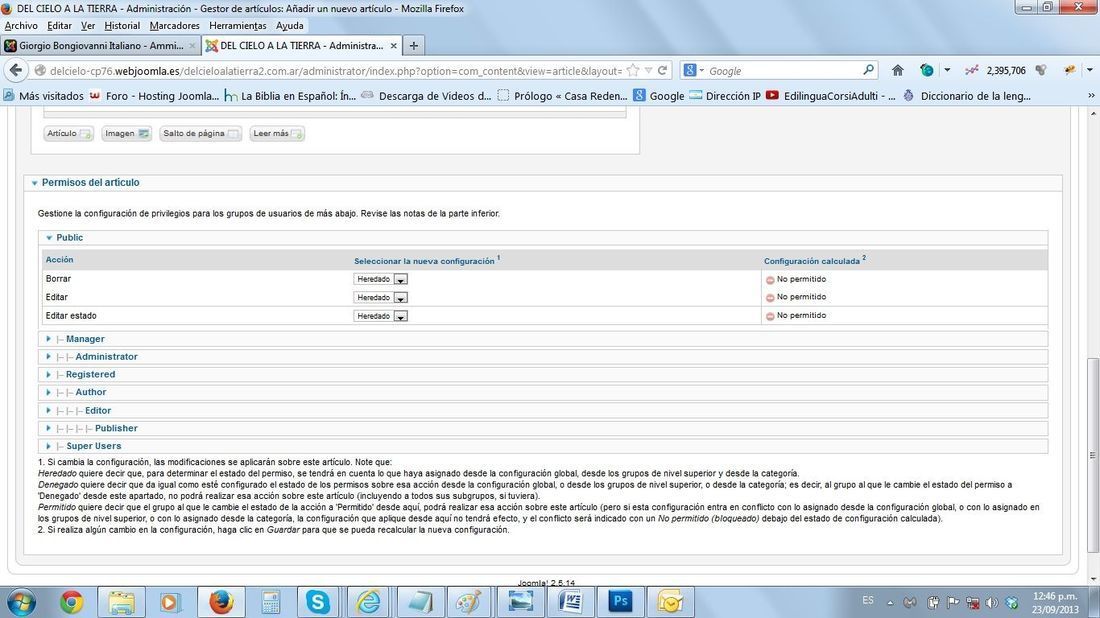1100x618 pixels.
Task: Click the Firefox home button
Action: (897, 70)
